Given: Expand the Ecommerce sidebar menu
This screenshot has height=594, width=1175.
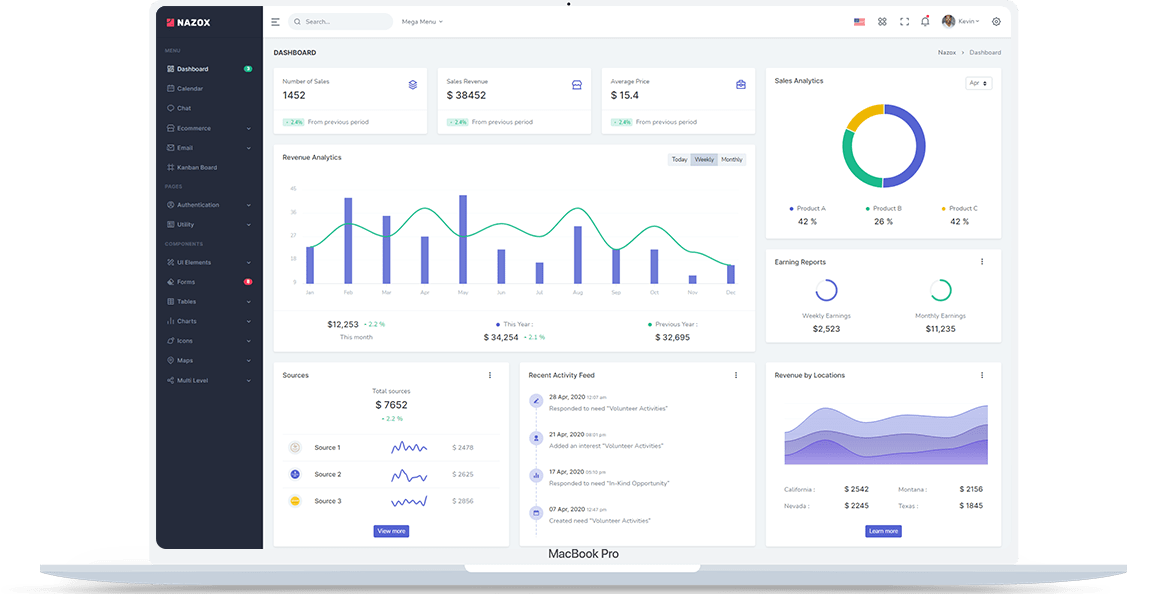Looking at the screenshot, I should pos(209,128).
